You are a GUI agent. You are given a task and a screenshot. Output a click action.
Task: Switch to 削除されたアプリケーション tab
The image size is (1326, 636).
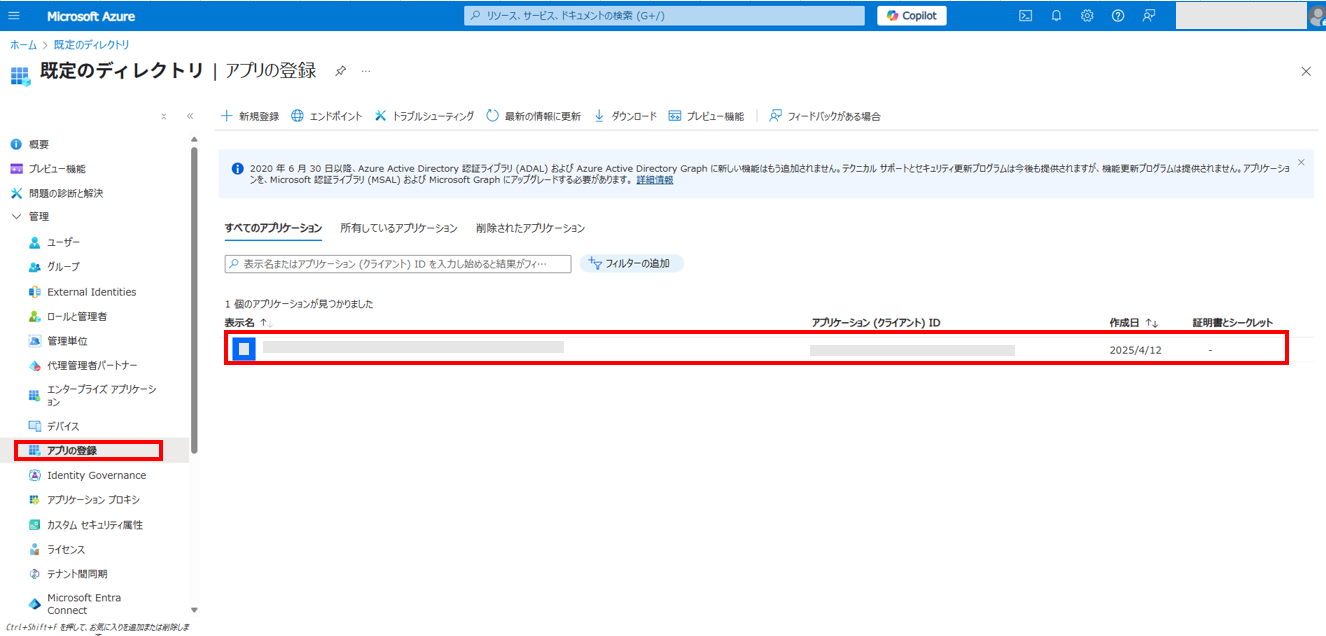530,228
